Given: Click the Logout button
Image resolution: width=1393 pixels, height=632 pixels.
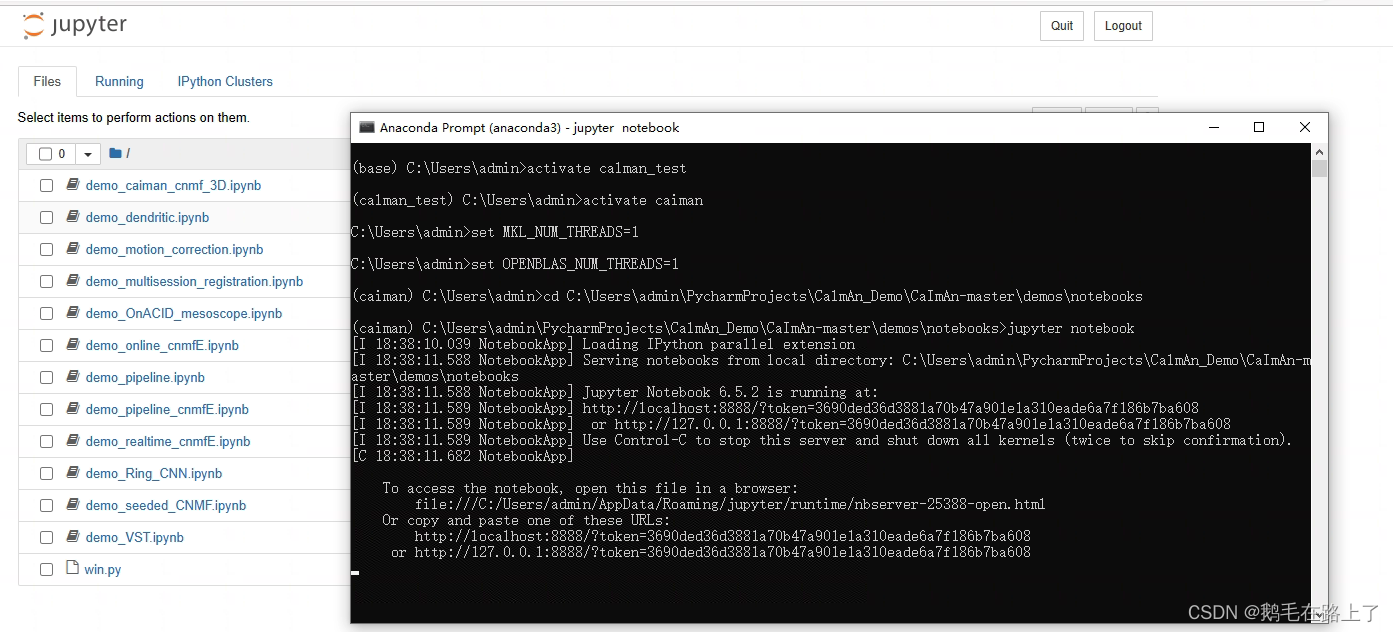Looking at the screenshot, I should [x=1123, y=26].
